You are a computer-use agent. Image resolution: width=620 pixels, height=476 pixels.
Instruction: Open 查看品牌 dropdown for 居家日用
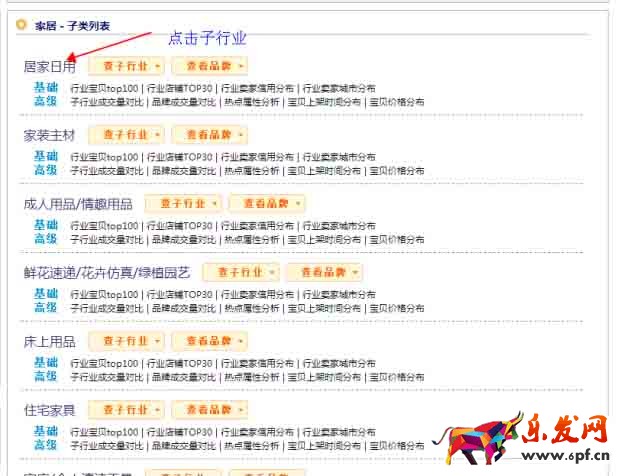[209, 66]
